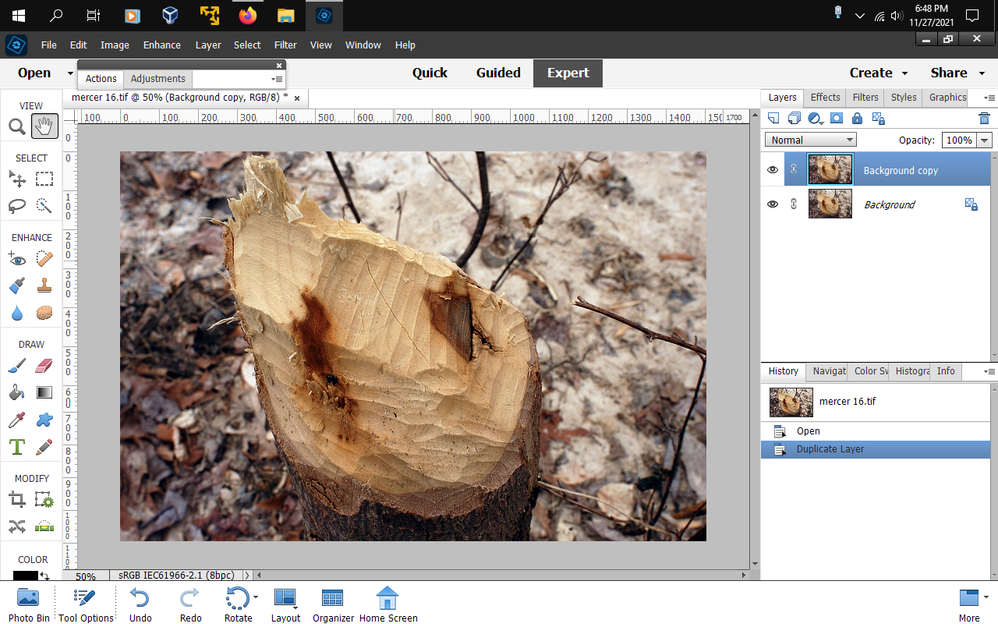This screenshot has width=998, height=624.
Task: Toggle the Tool Options panel
Action: point(86,604)
